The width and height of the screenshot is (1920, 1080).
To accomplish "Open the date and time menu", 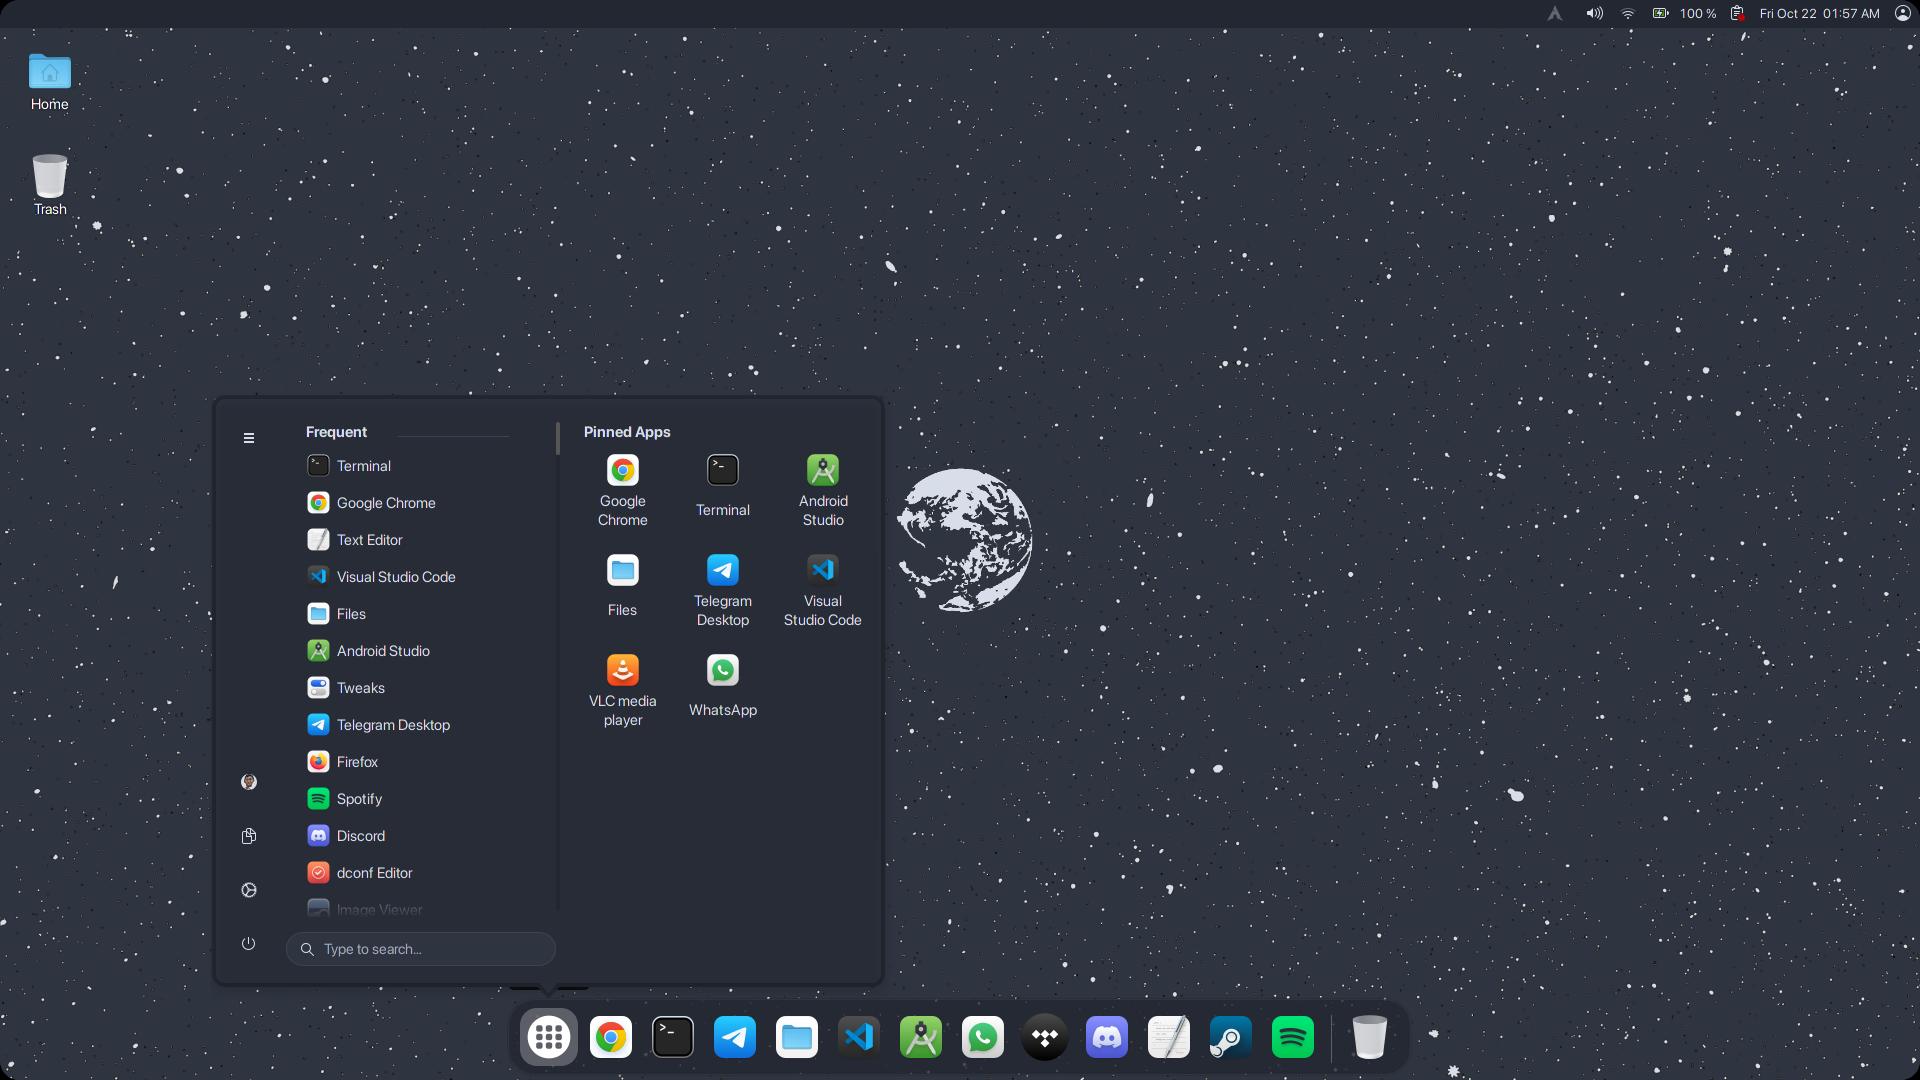I will click(1819, 13).
